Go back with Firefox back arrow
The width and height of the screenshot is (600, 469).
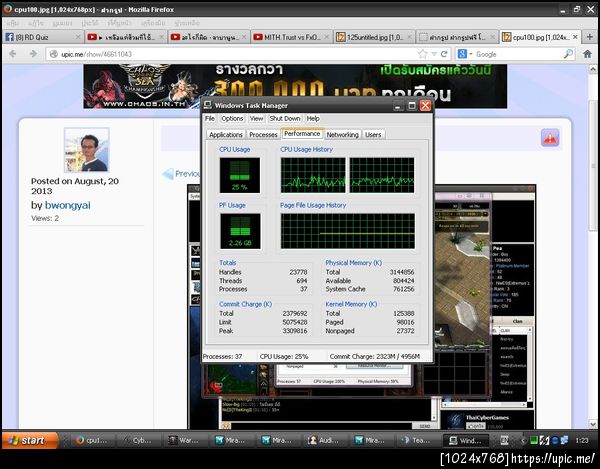pyautogui.click(x=13, y=54)
